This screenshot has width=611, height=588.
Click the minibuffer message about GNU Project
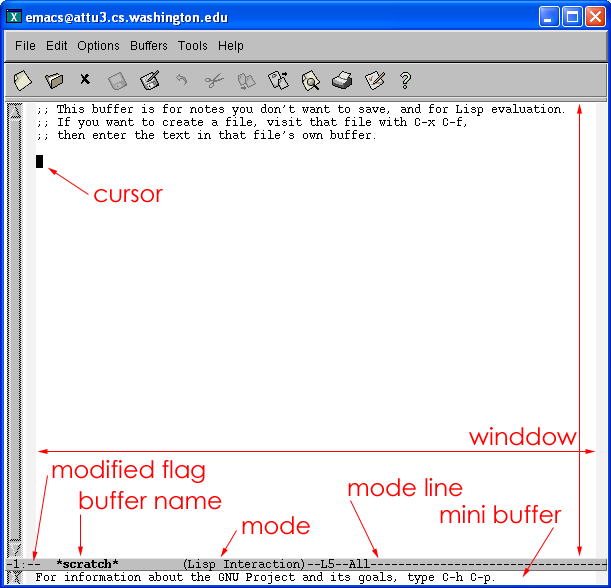coord(265,577)
